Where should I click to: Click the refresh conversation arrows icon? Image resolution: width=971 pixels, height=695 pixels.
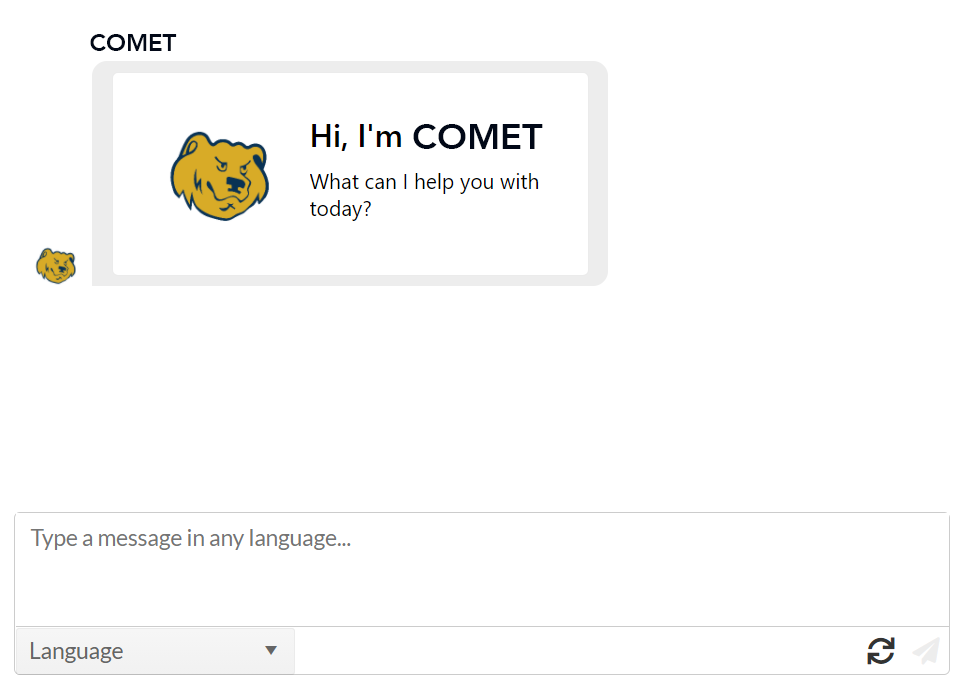click(x=881, y=651)
